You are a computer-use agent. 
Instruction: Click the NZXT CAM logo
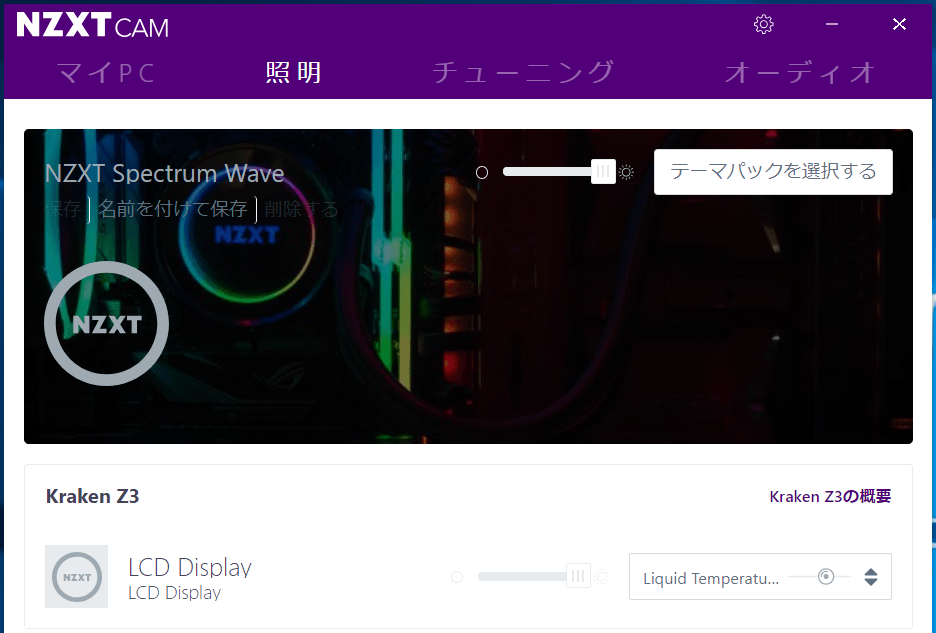[x=93, y=25]
